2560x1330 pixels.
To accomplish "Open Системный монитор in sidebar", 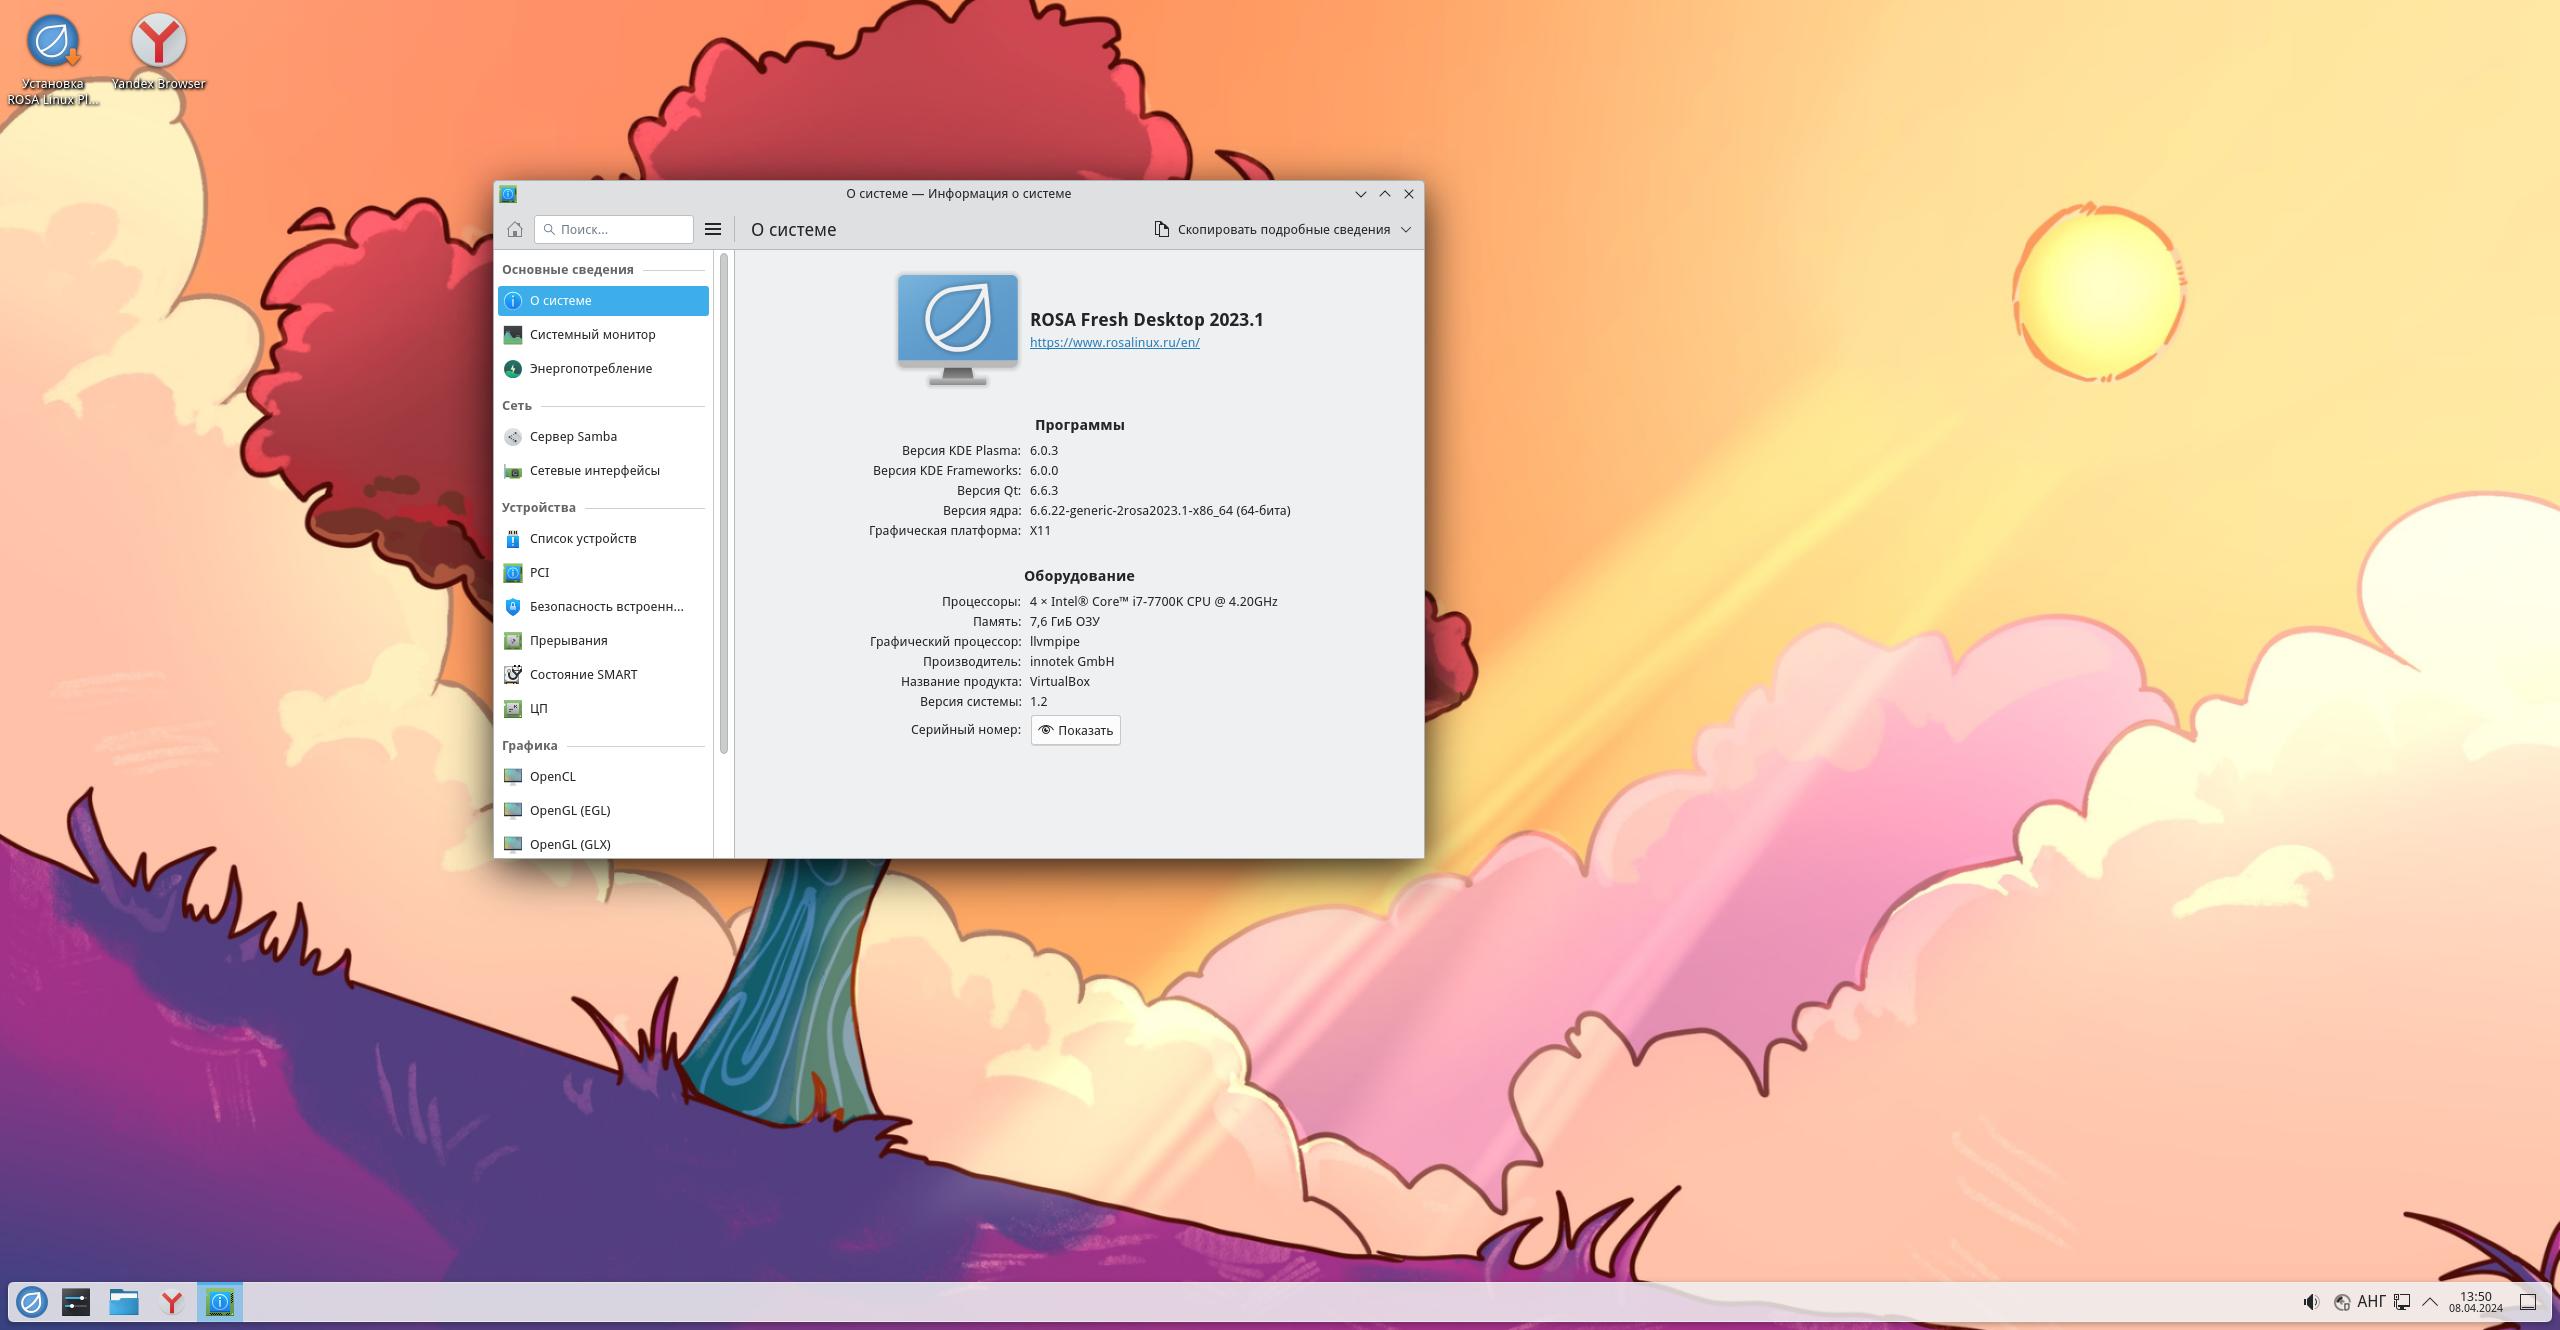I will click(592, 335).
